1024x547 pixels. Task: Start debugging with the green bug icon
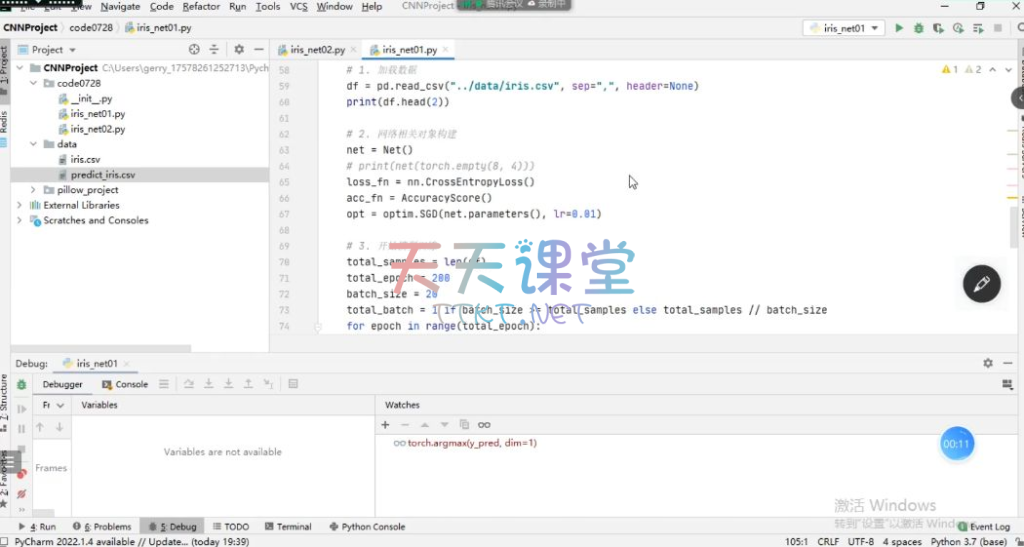(x=918, y=28)
